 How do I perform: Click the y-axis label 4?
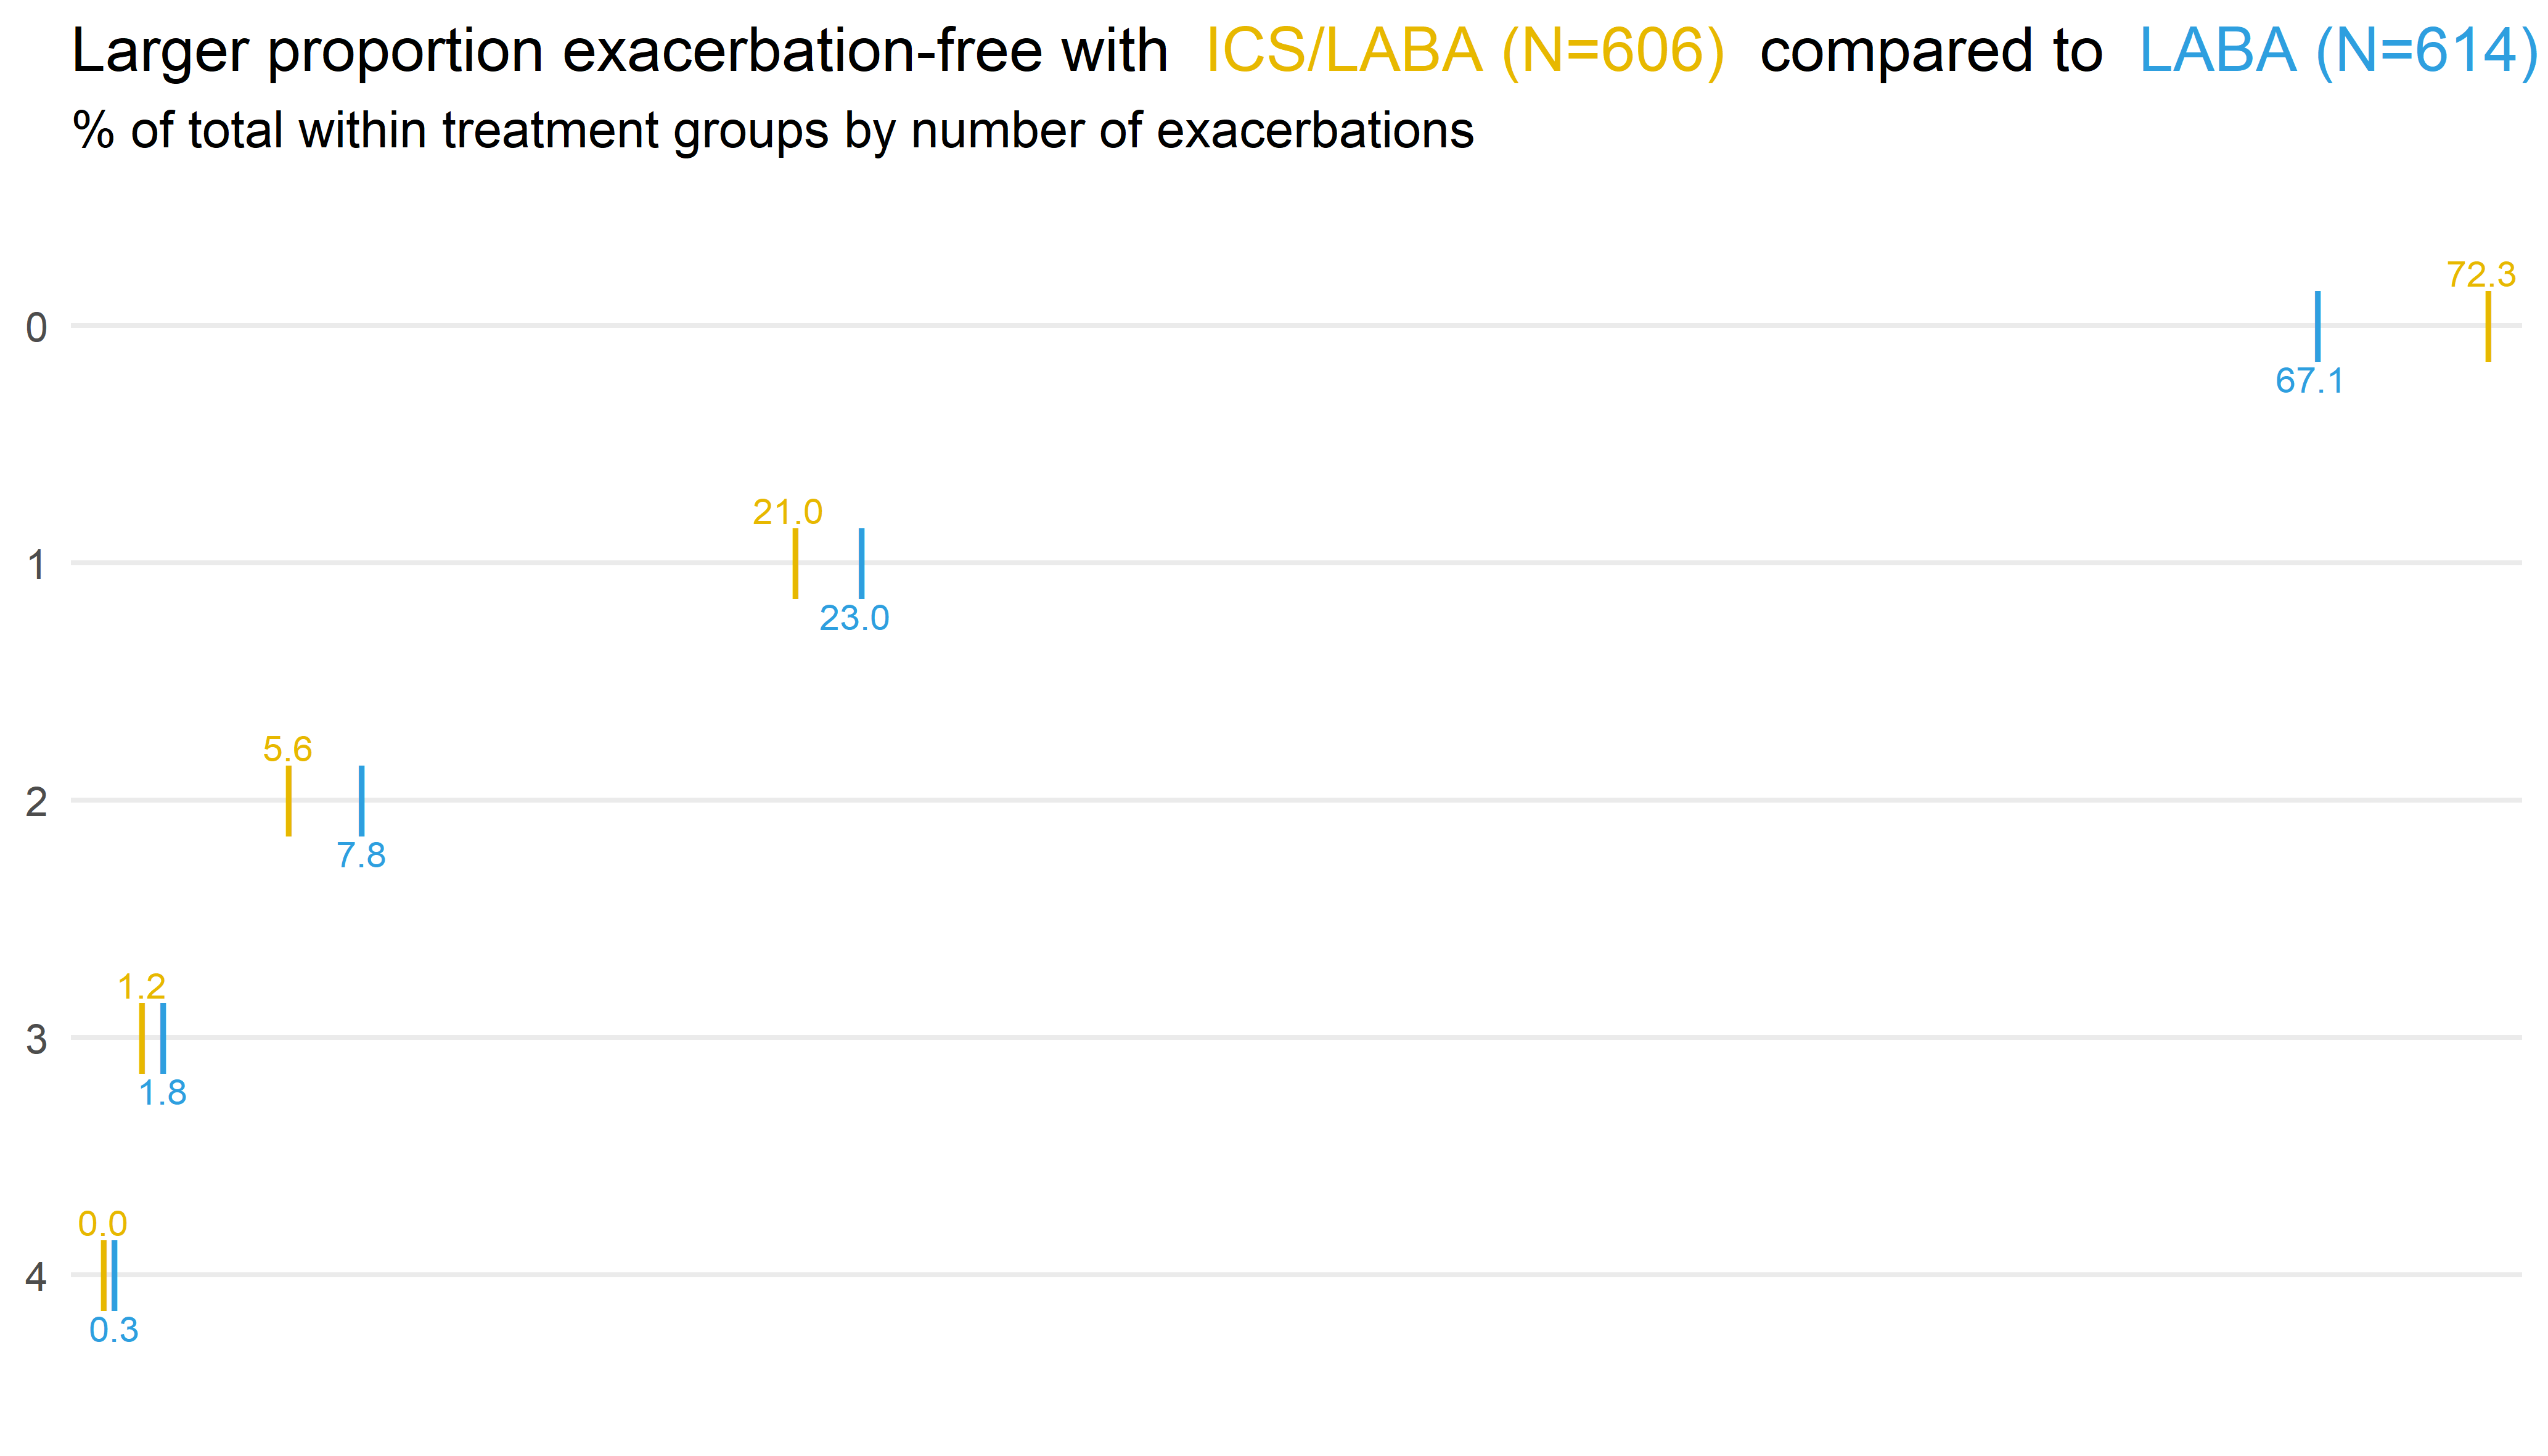pos(36,1277)
